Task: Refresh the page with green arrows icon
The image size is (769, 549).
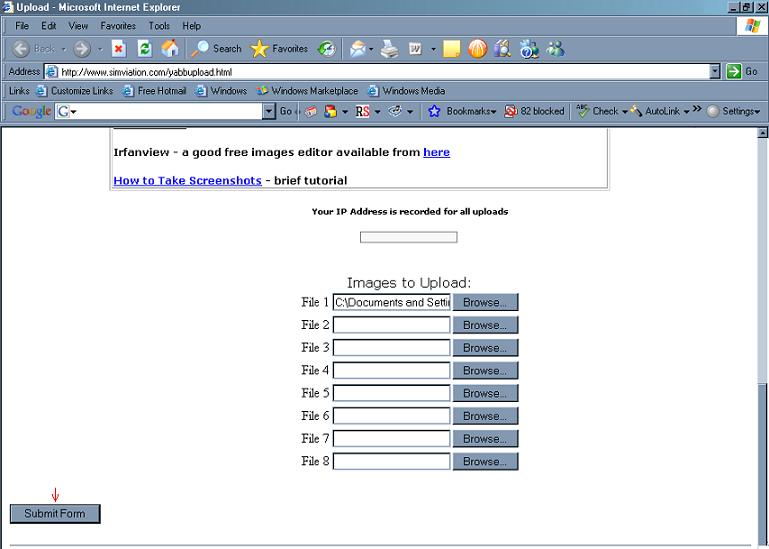Action: [144, 49]
